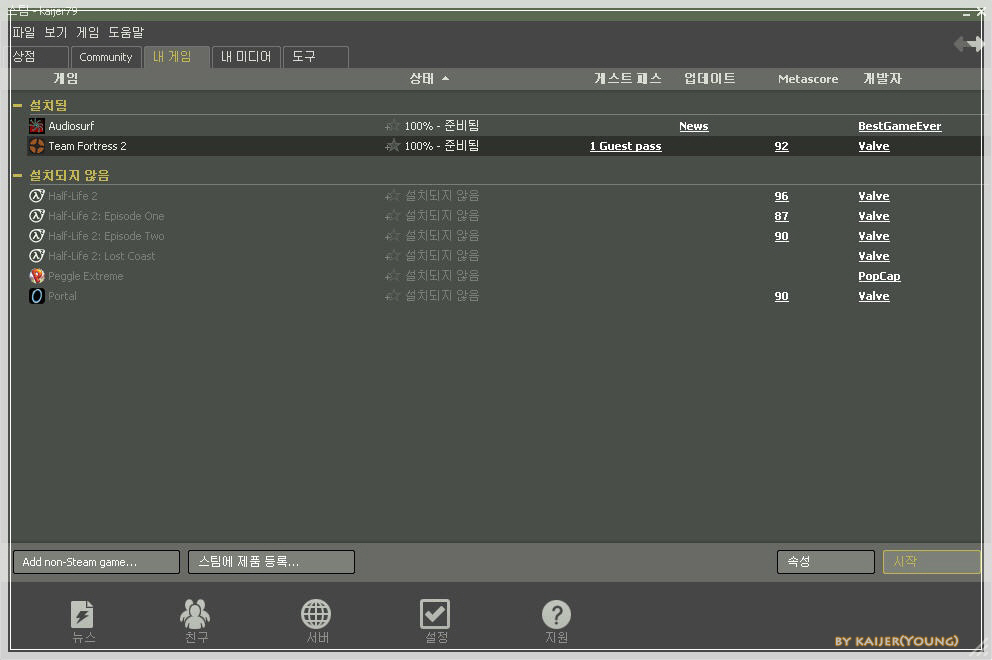
Task: Open the 친구 (Friends) icon
Action: [x=195, y=613]
